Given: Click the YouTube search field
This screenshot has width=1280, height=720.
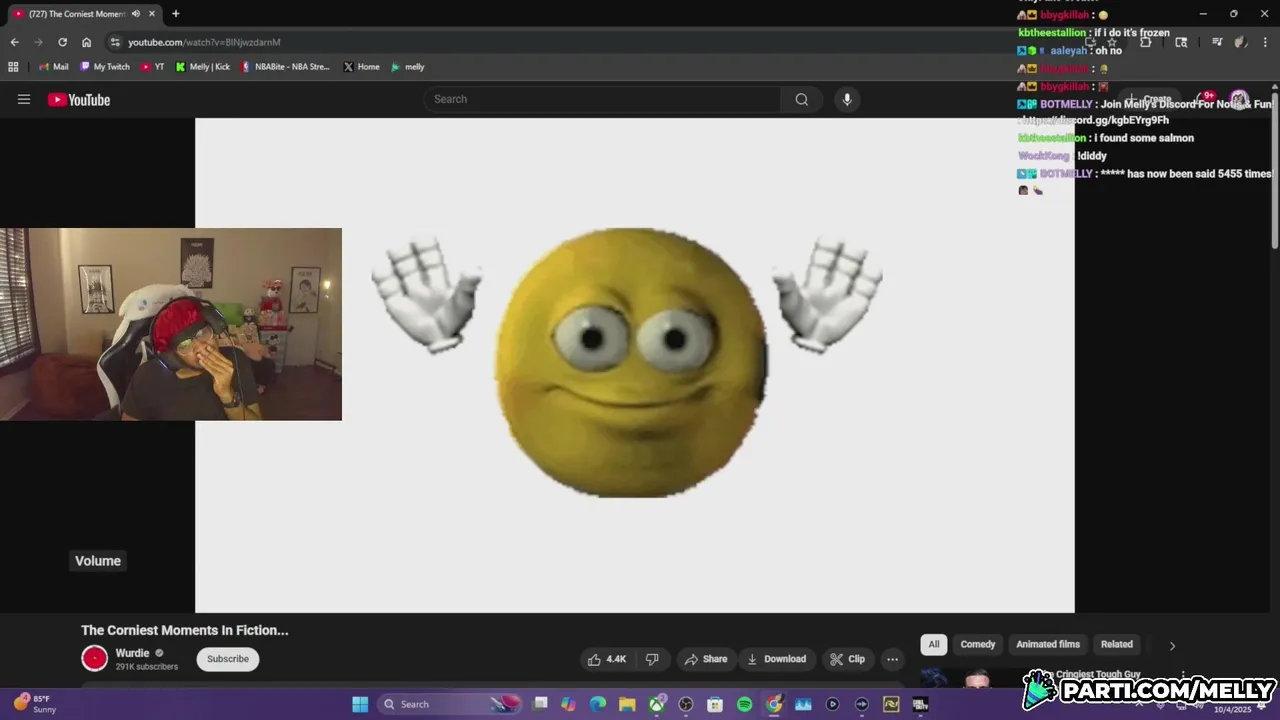Looking at the screenshot, I should coord(602,99).
